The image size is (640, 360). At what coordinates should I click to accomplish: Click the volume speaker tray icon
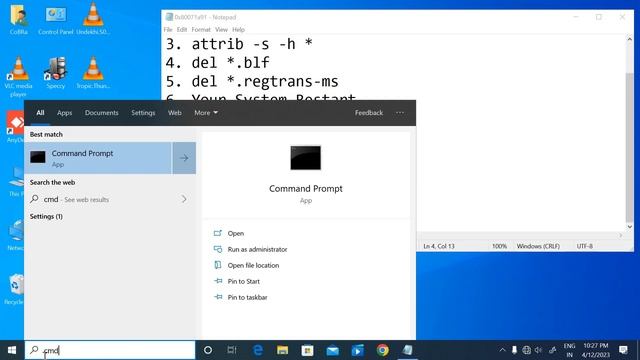pyautogui.click(x=539, y=350)
